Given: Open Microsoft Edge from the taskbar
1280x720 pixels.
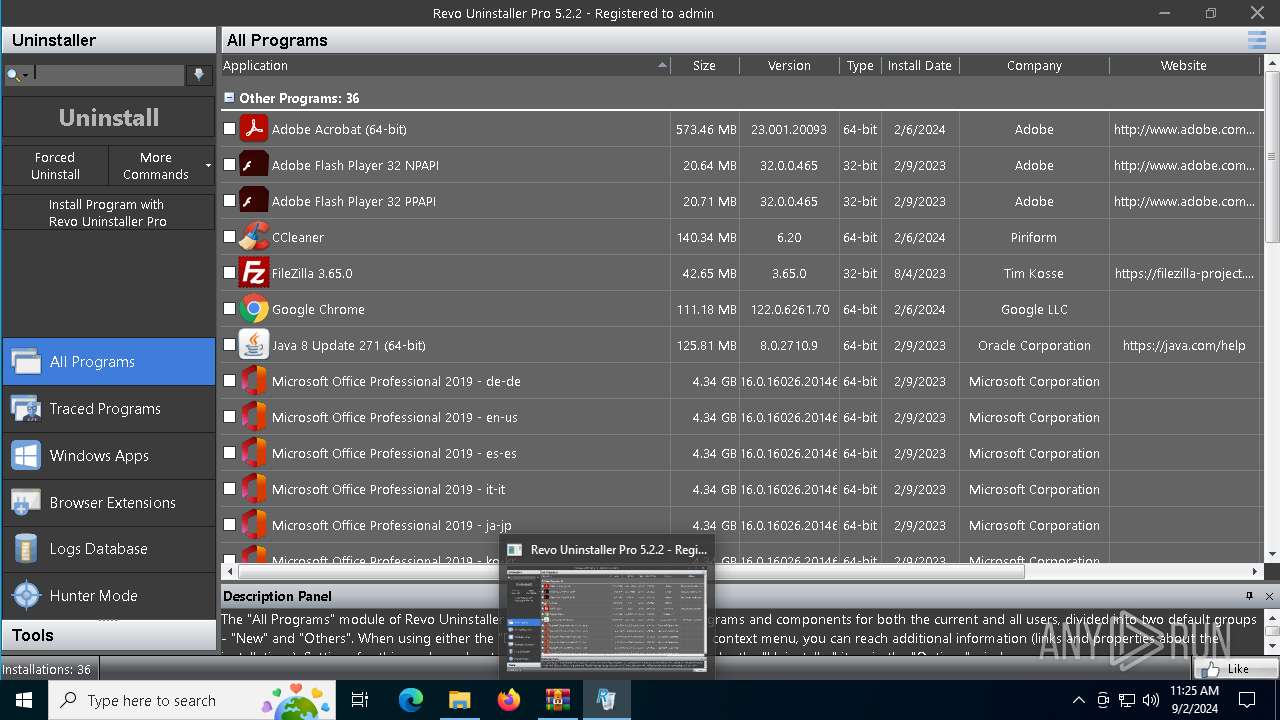Looking at the screenshot, I should 411,700.
